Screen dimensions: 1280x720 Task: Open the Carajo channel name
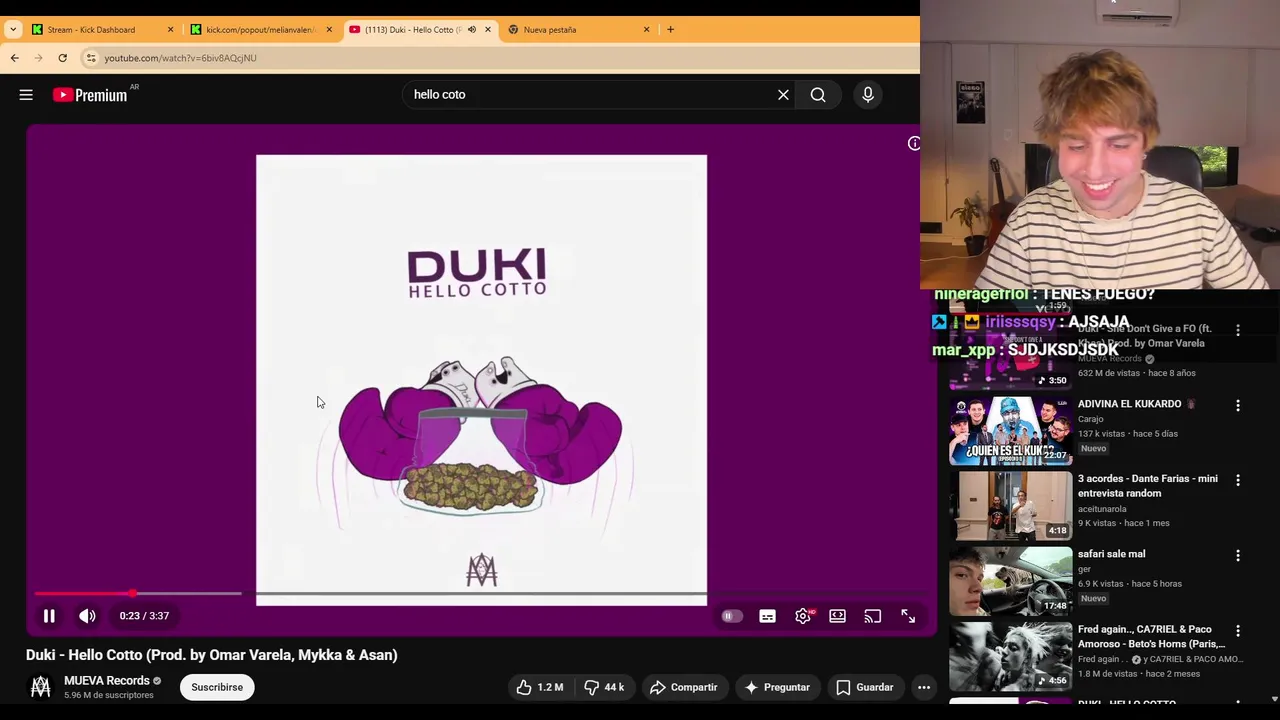coord(1091,419)
